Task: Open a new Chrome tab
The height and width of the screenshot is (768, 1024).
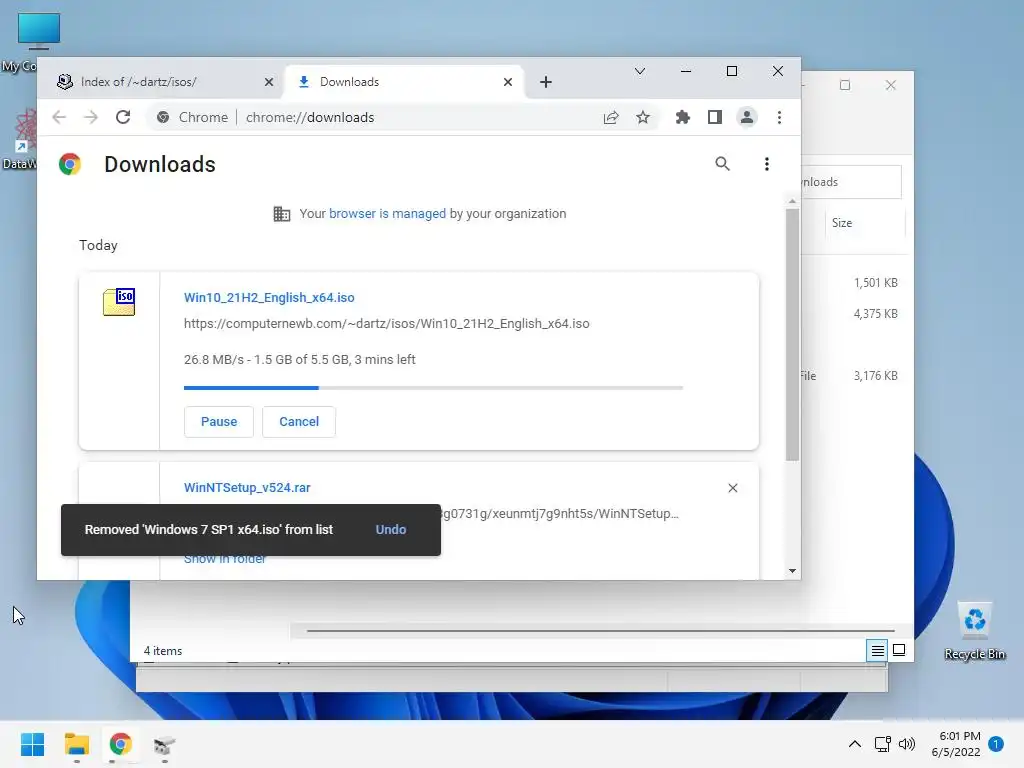Action: click(546, 82)
